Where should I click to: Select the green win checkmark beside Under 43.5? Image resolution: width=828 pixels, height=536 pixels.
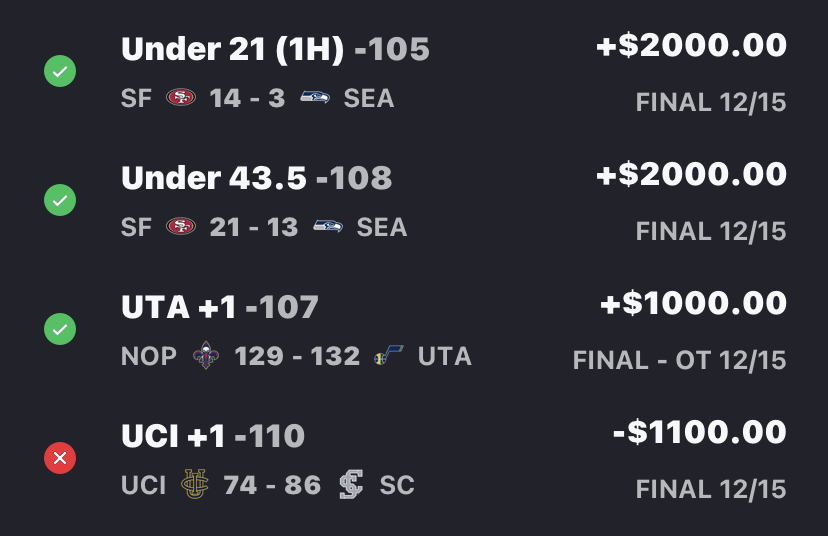pos(60,201)
